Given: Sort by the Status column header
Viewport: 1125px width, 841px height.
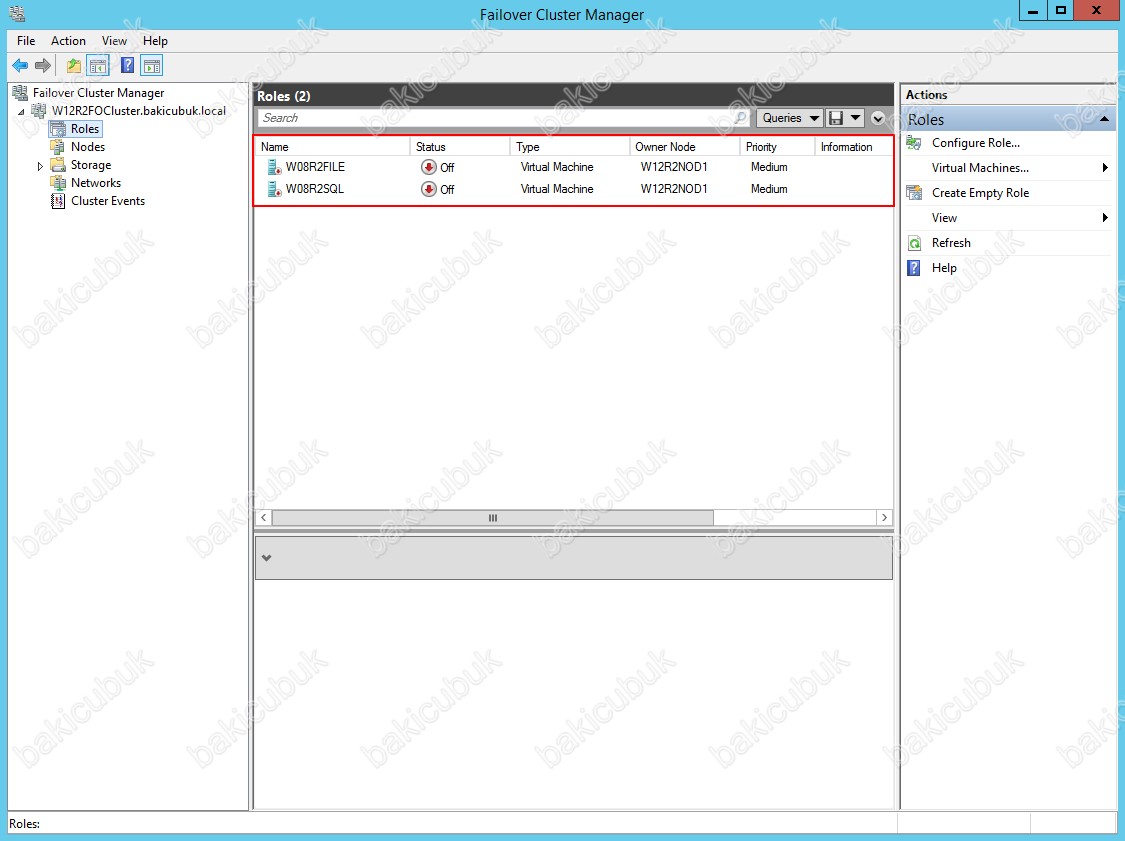Looking at the screenshot, I should pyautogui.click(x=459, y=146).
